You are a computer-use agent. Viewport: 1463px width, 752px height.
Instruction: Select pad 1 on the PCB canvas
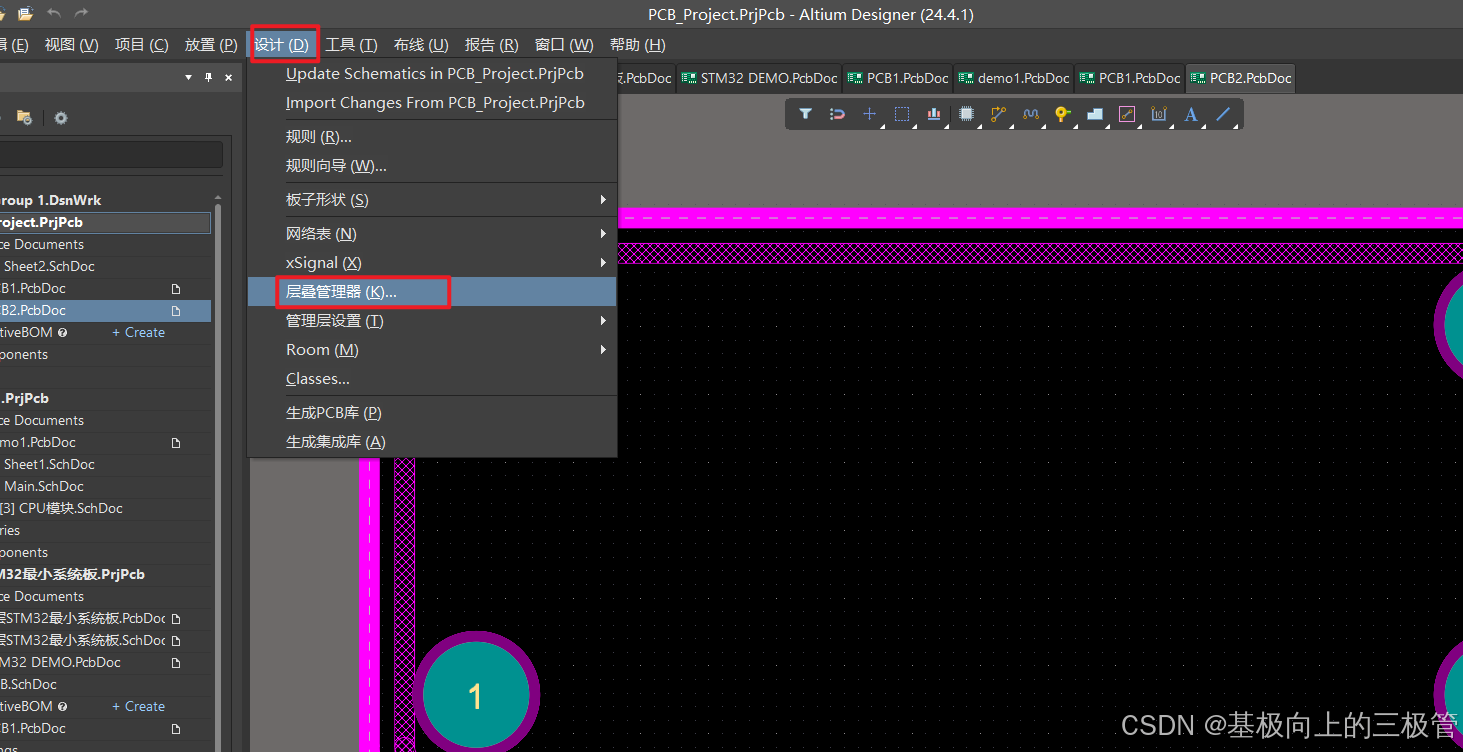(x=476, y=695)
